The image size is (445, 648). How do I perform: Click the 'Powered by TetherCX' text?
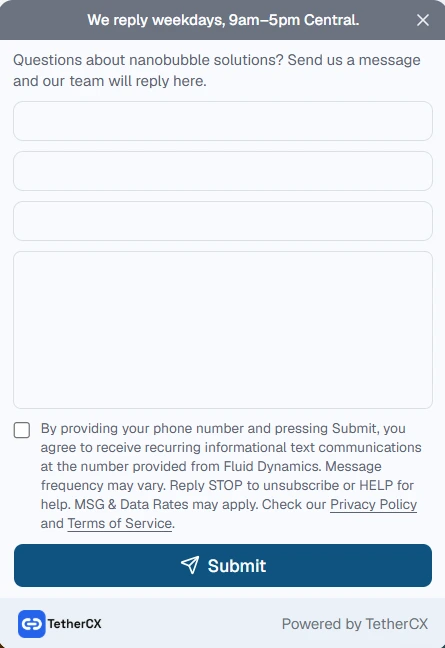(355, 624)
